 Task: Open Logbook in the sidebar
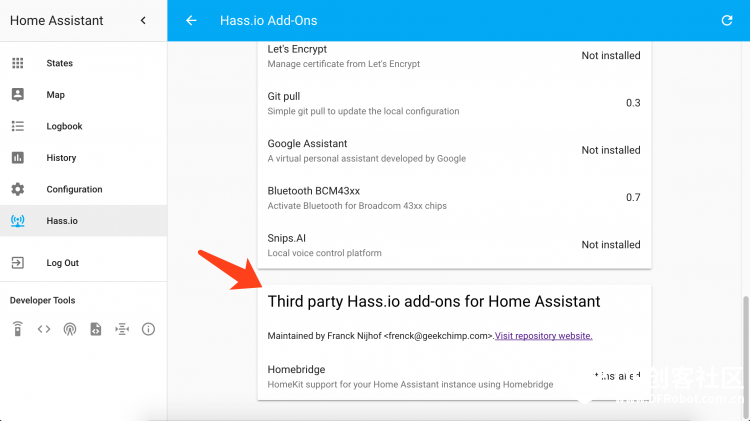point(83,126)
